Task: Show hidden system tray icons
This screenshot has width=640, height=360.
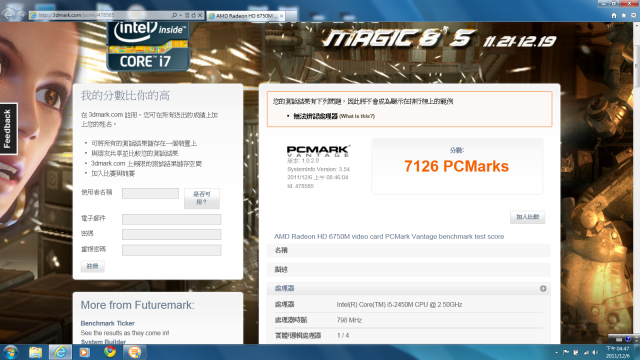Action: [x=556, y=352]
